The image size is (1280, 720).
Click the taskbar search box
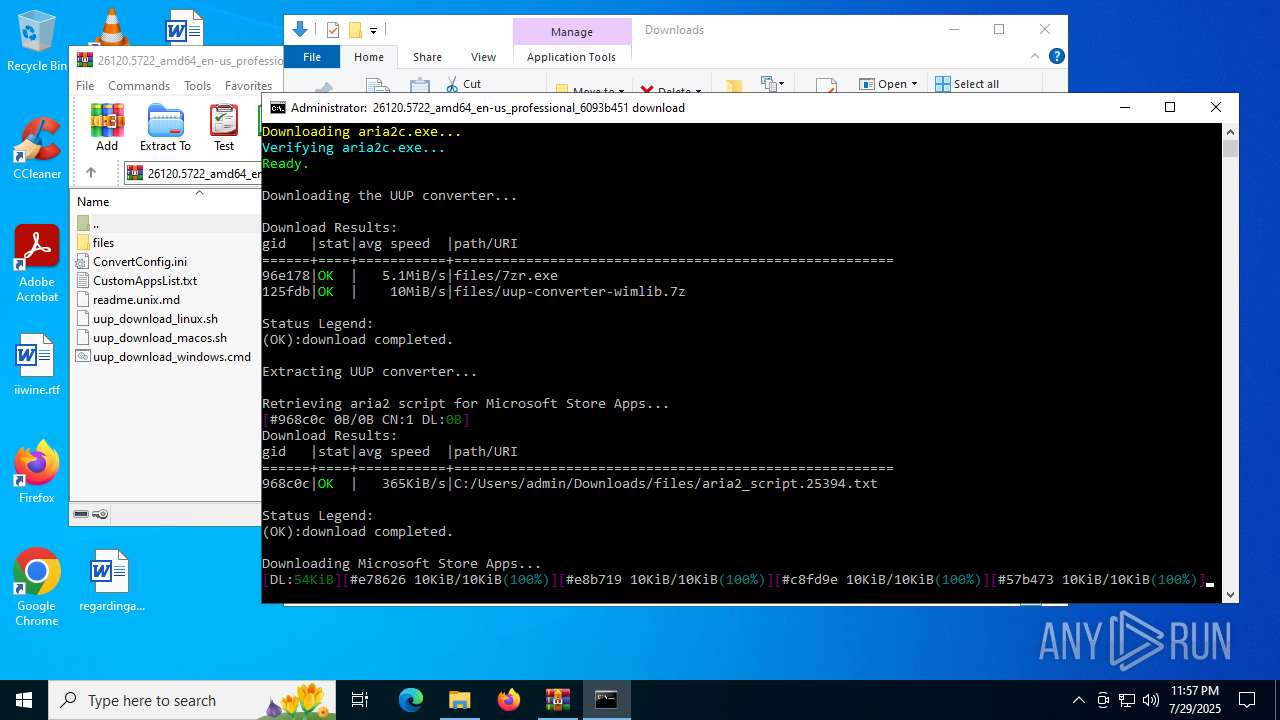[x=192, y=700]
